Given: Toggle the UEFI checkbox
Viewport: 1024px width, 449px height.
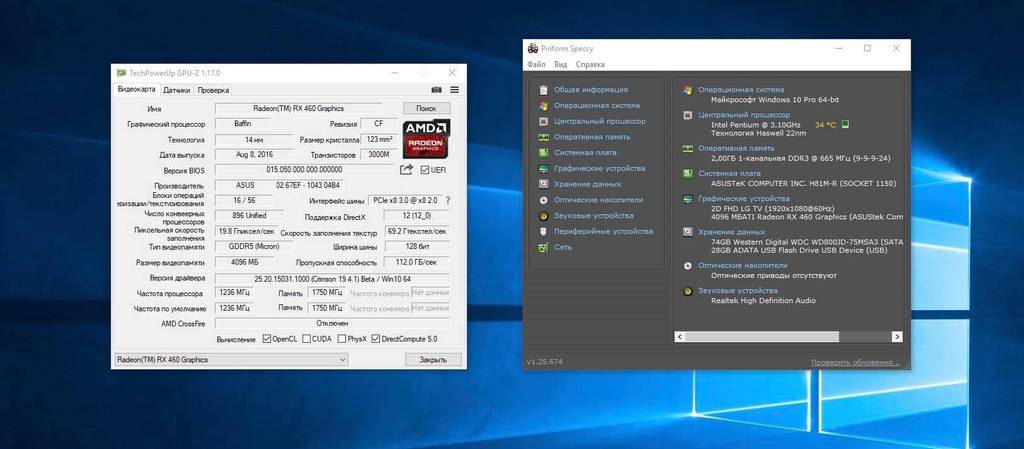Looking at the screenshot, I should pos(425,170).
